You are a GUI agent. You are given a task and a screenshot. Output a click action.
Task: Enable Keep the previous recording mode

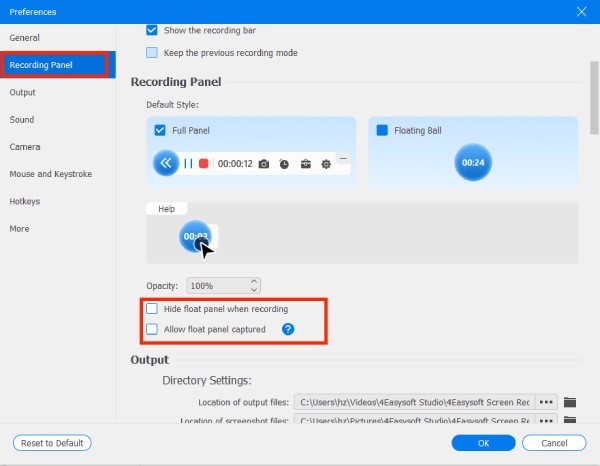tap(152, 53)
